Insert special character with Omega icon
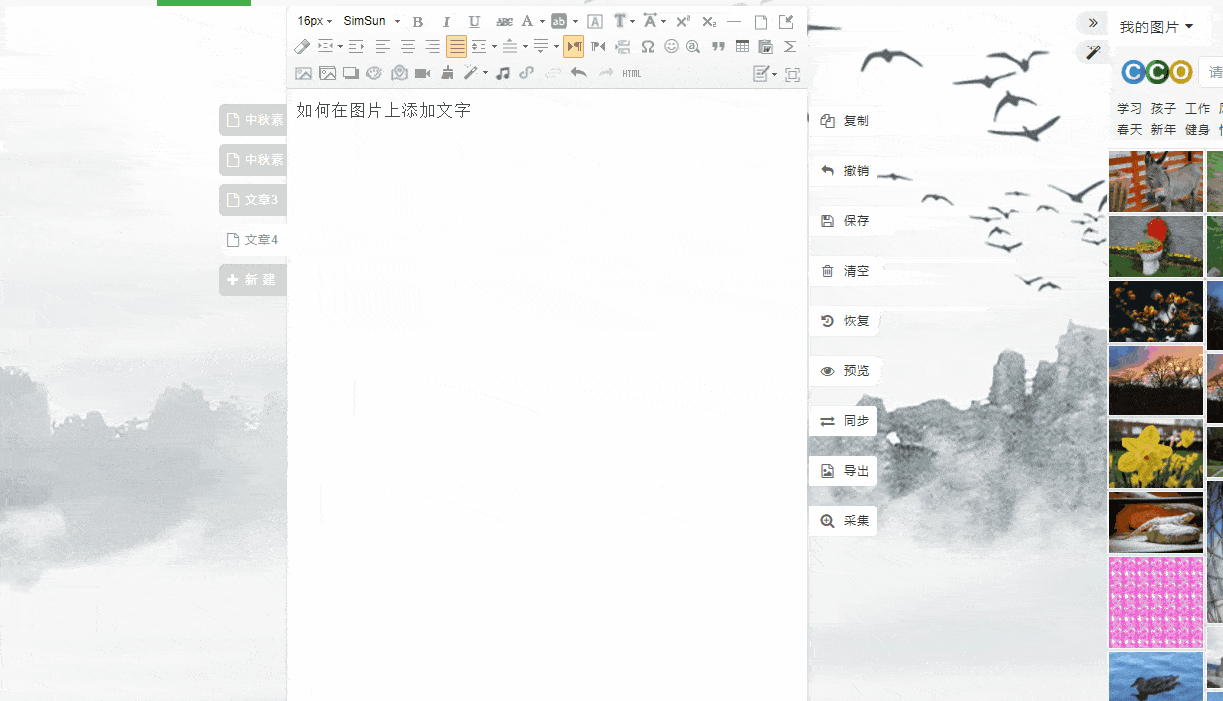Viewport: 1223px width, 701px height. pos(647,46)
